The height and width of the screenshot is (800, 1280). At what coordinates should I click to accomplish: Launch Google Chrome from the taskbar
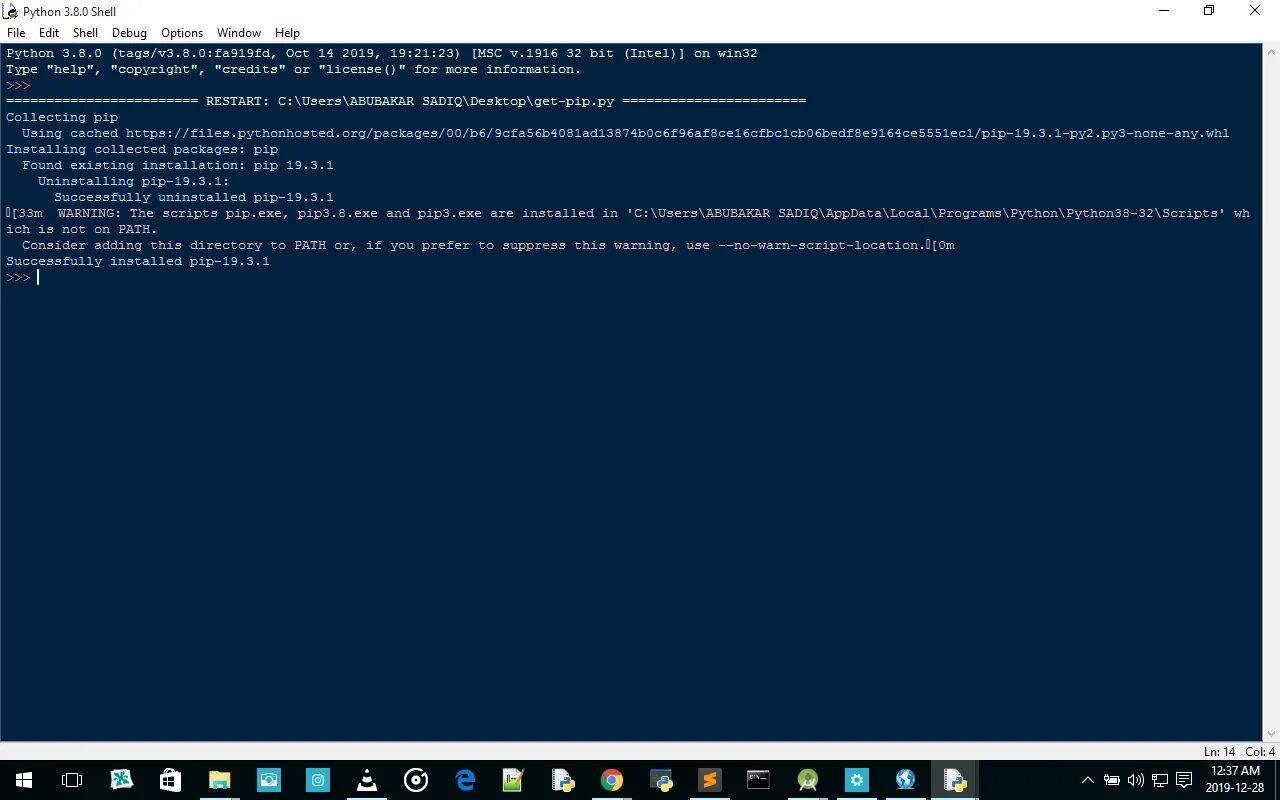612,780
